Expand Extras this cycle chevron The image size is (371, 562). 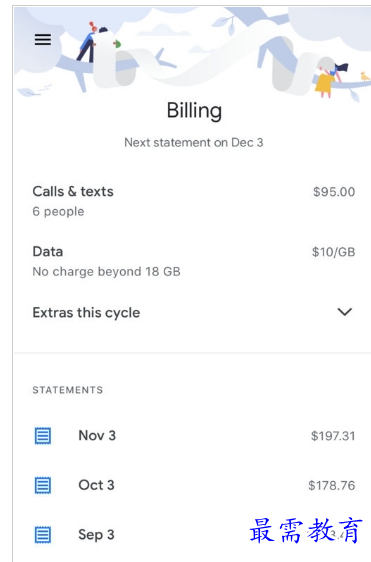click(344, 312)
